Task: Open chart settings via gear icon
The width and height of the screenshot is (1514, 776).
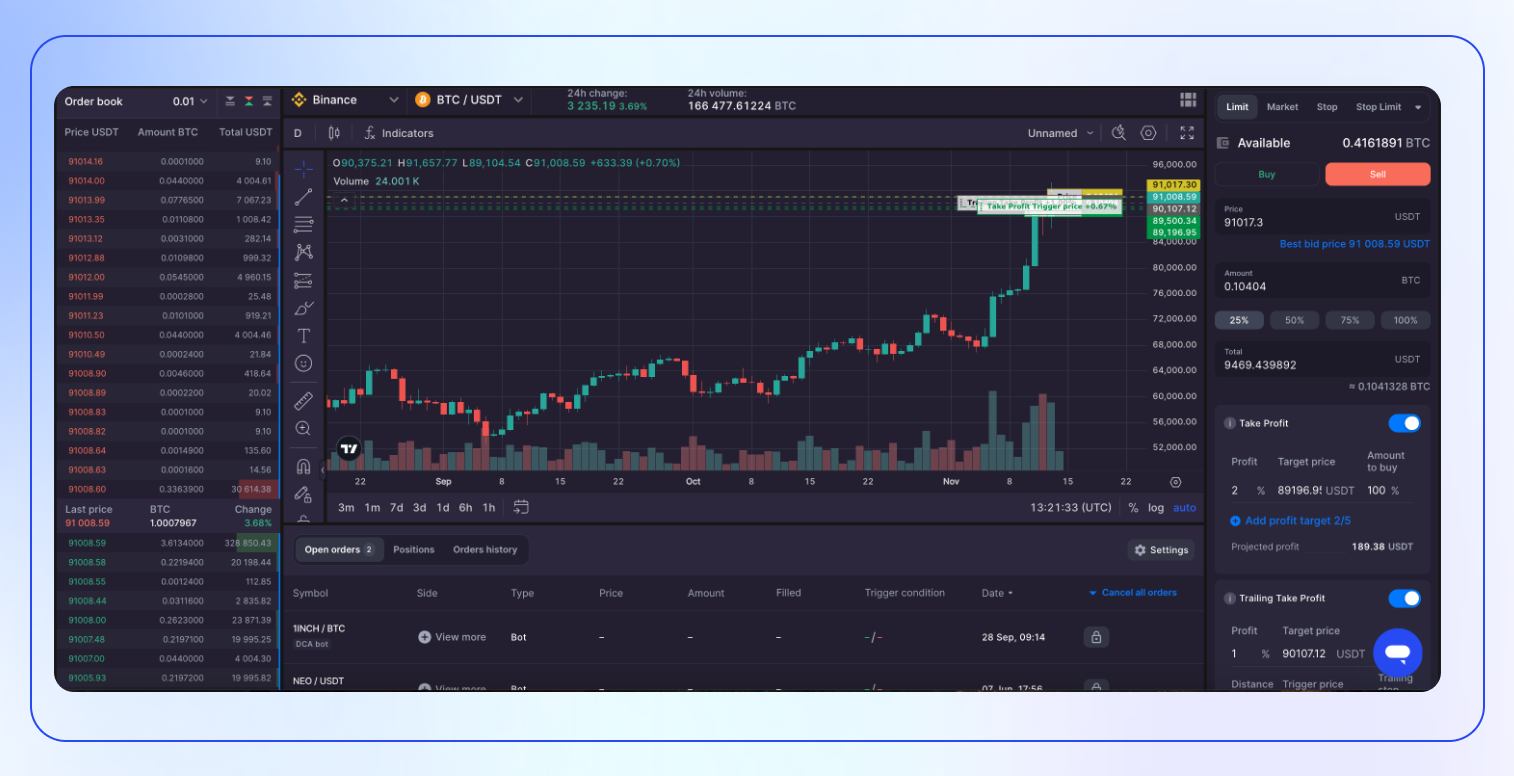Action: coord(1147,132)
